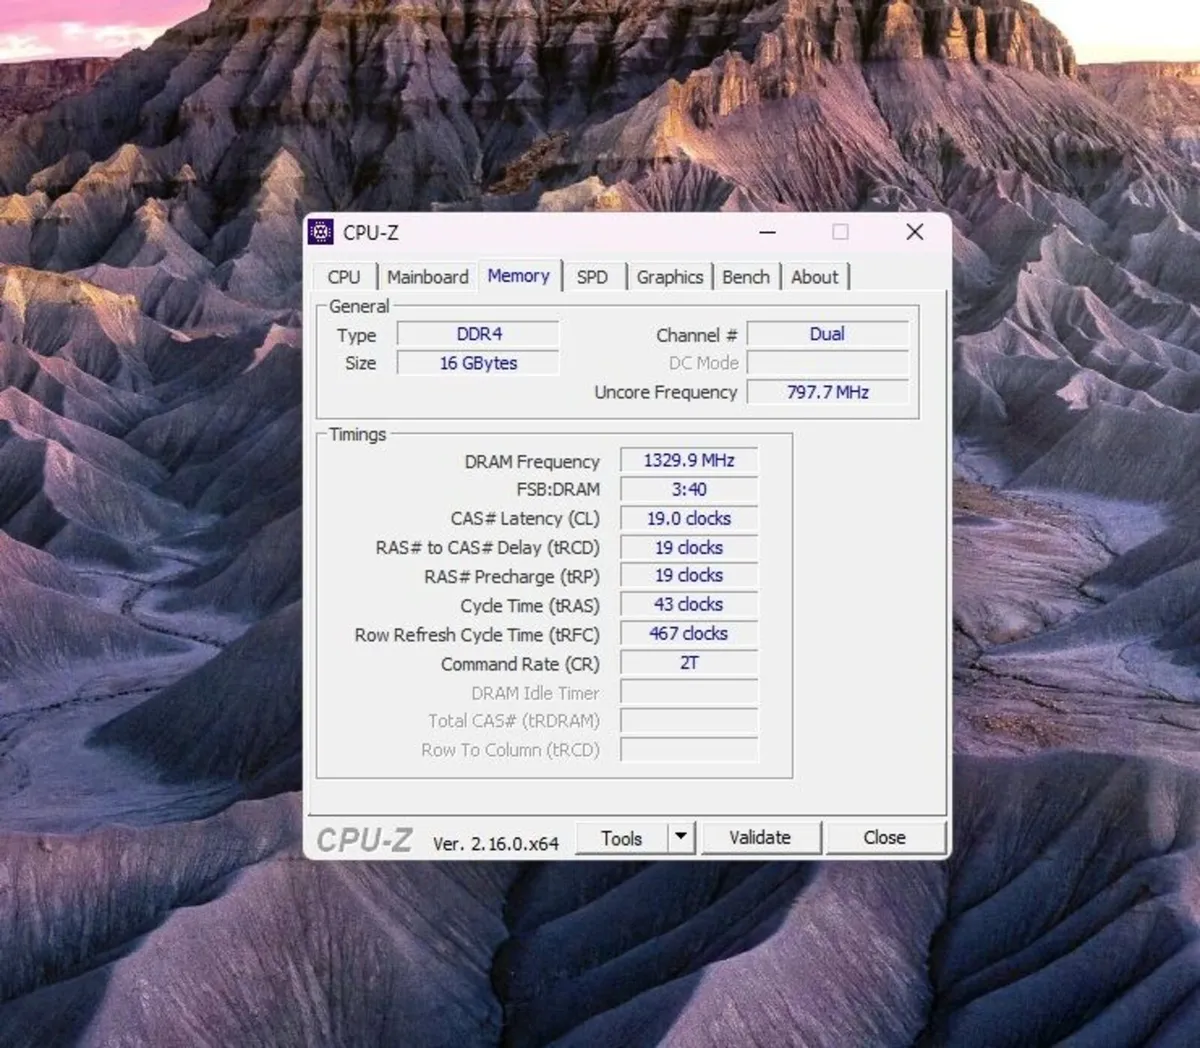Select the 43 clocks tRAS value
The height and width of the screenshot is (1048, 1200).
(689, 605)
